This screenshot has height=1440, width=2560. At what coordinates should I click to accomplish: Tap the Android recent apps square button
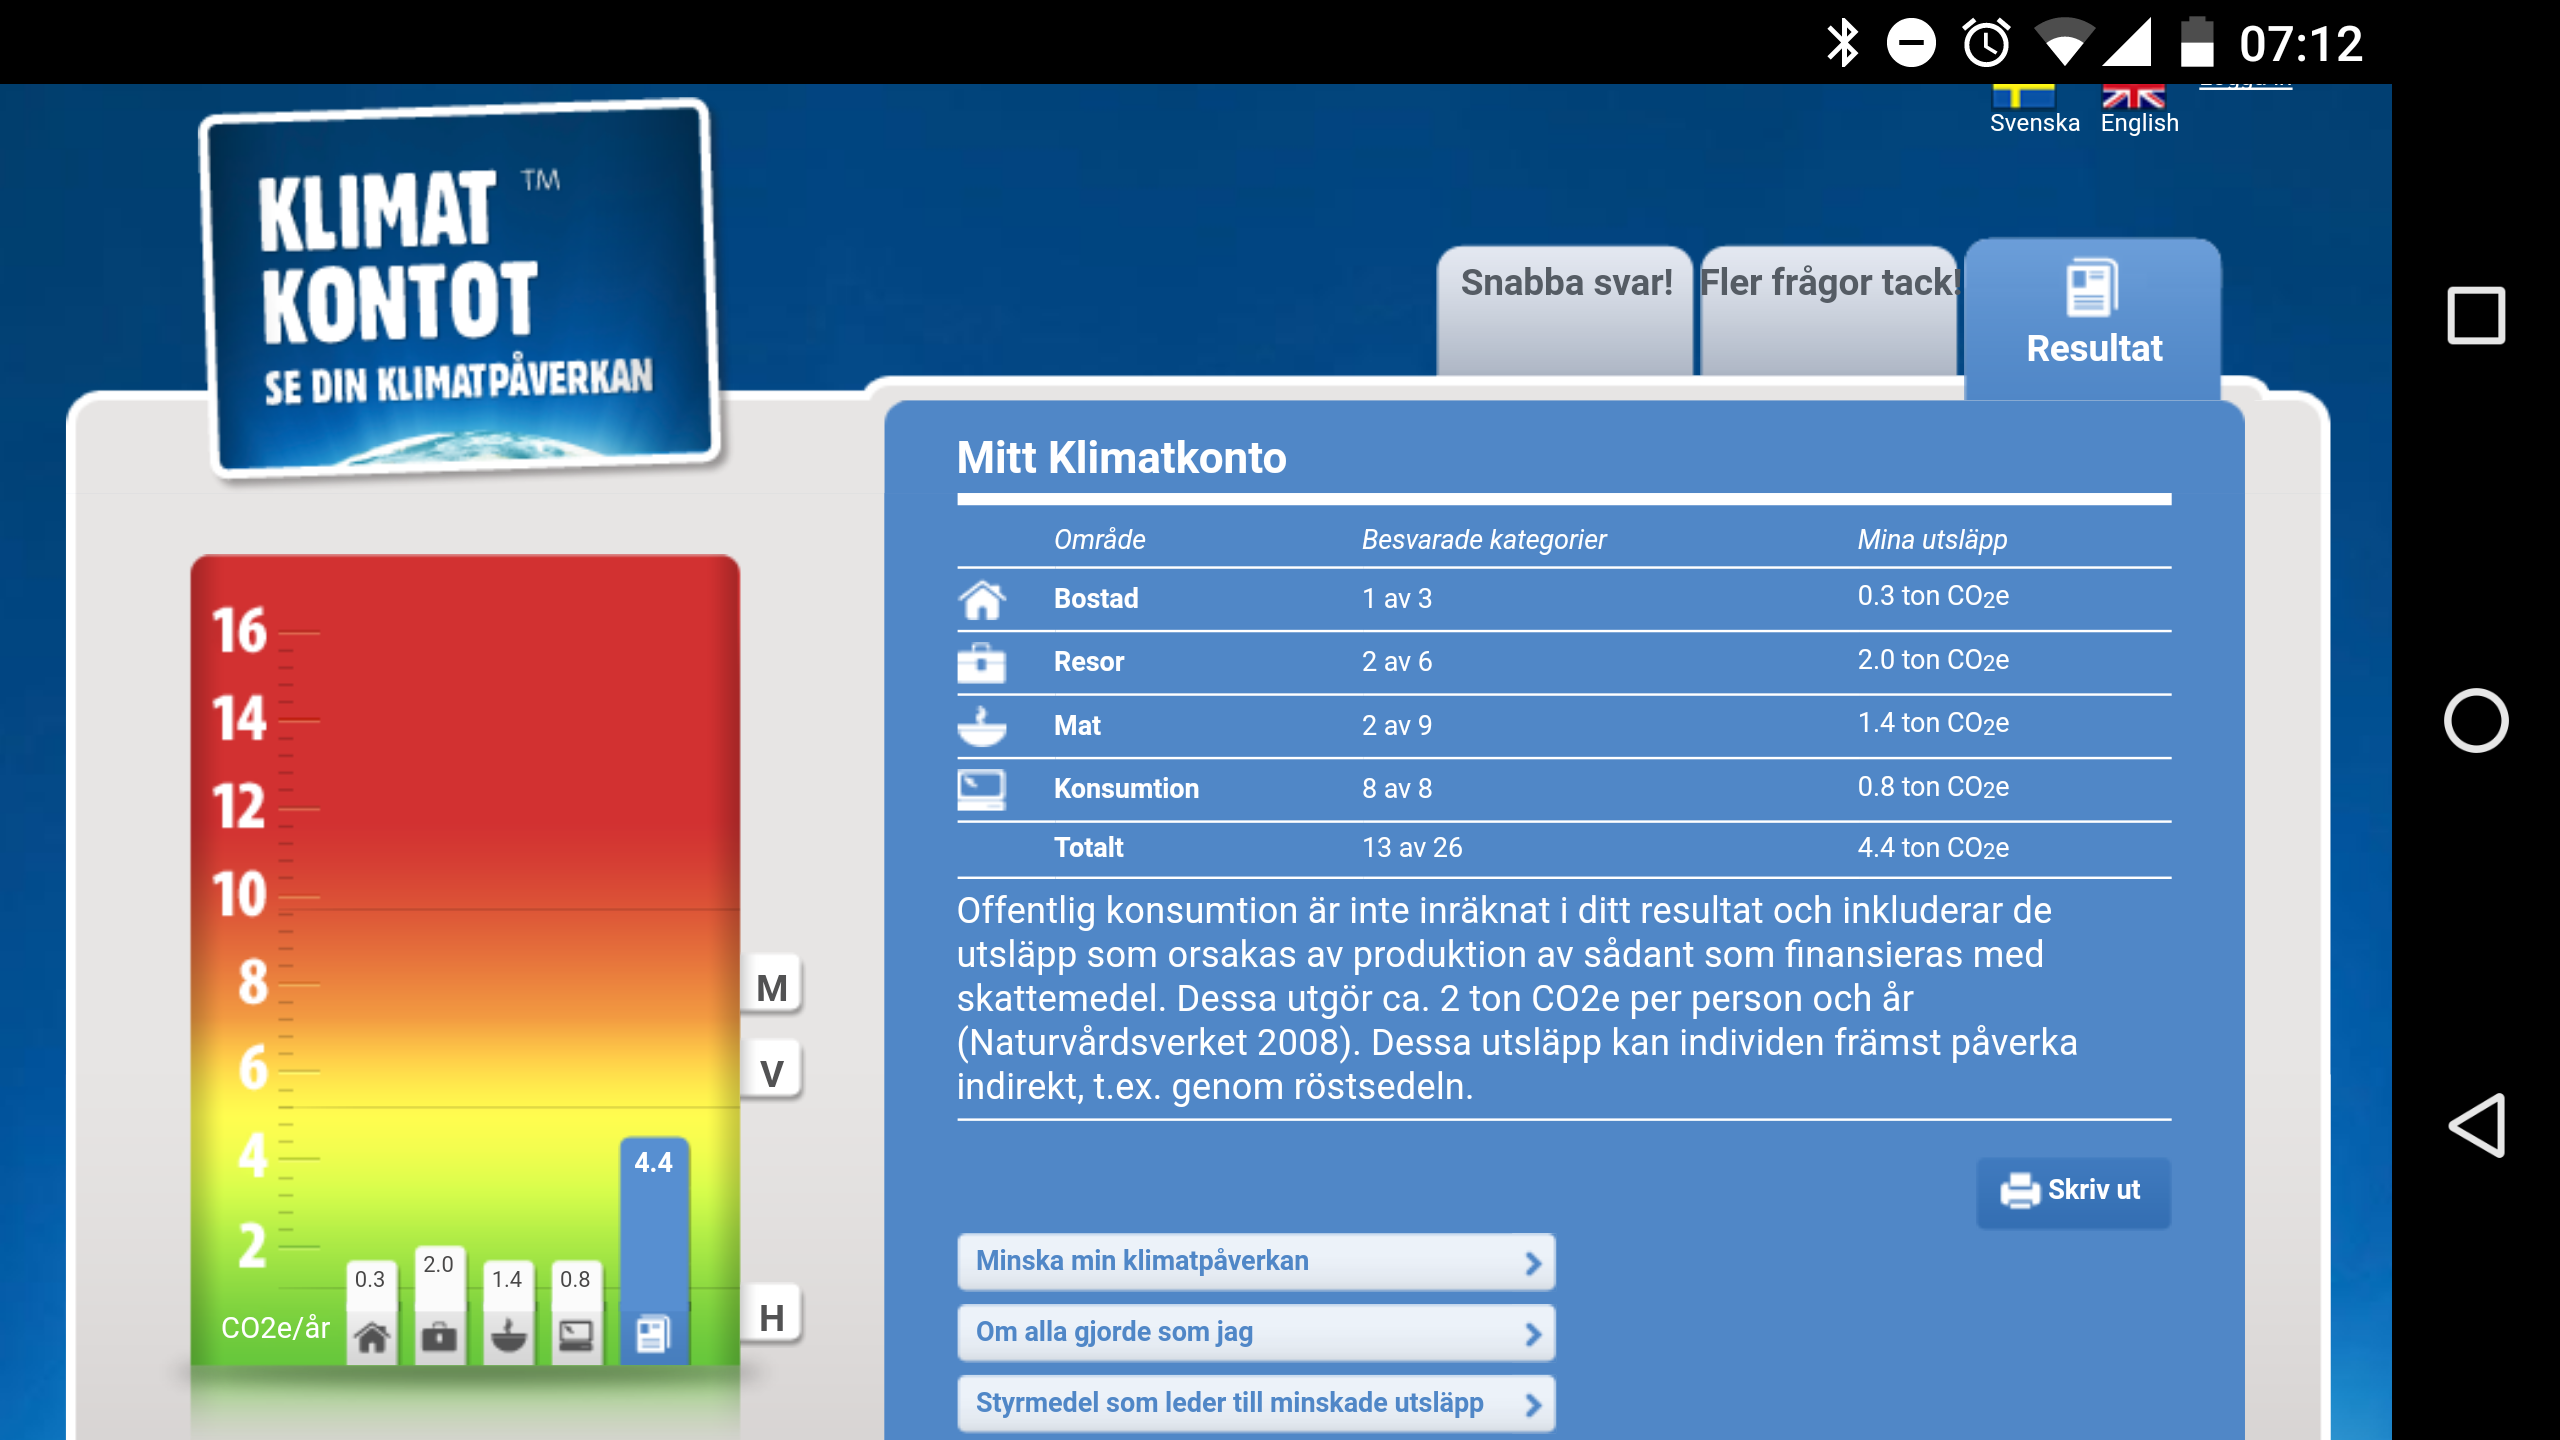(x=2476, y=315)
